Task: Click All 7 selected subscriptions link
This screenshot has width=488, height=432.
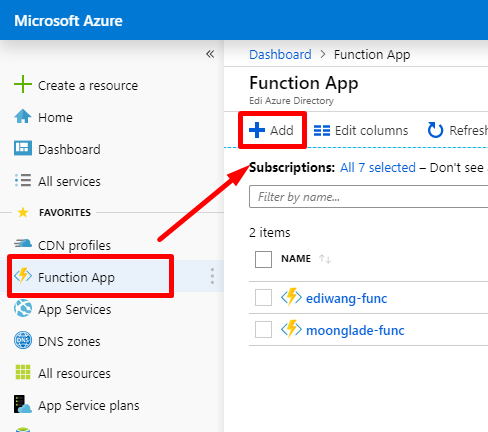Action: [x=378, y=167]
